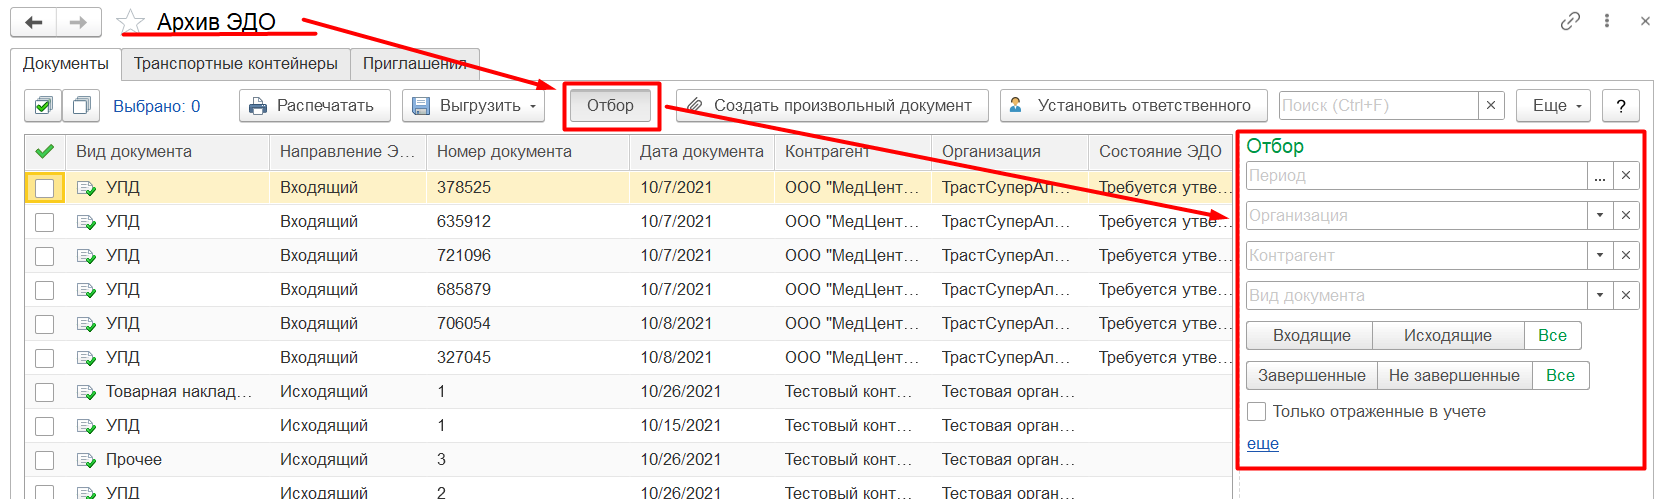Click the green checkmark column header
Image resolution: width=1661 pixels, height=499 pixels.
(44, 152)
